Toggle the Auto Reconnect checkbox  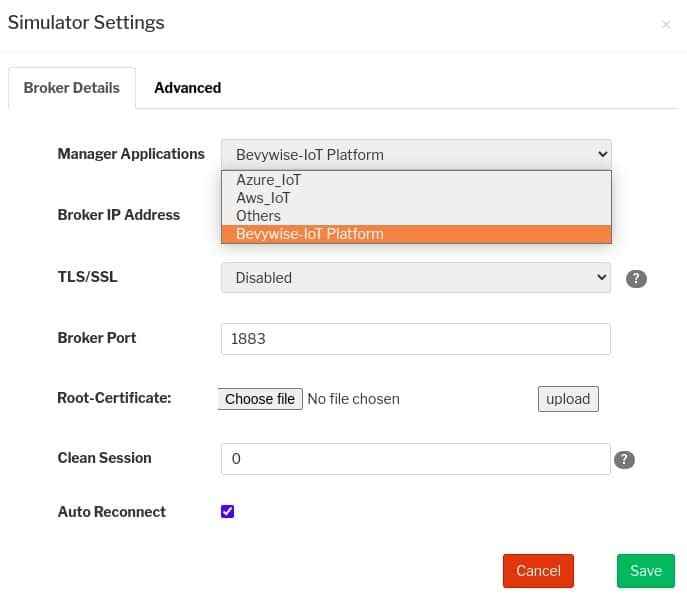[227, 511]
